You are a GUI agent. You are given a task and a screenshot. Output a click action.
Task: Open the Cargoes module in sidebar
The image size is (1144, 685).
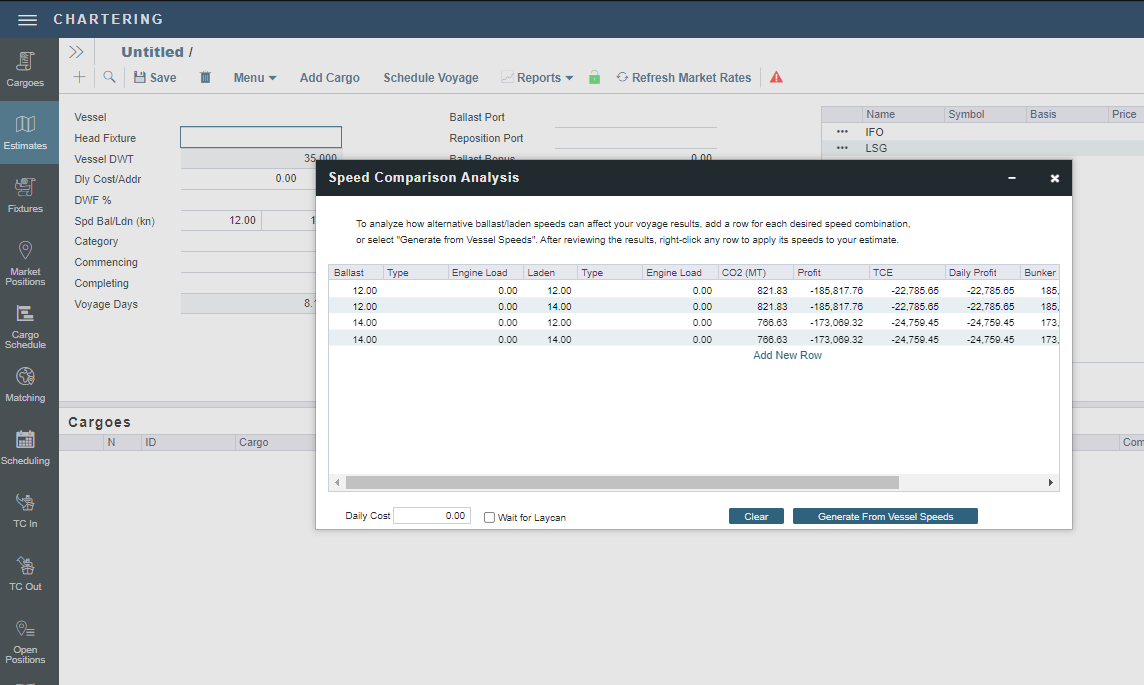point(25,68)
